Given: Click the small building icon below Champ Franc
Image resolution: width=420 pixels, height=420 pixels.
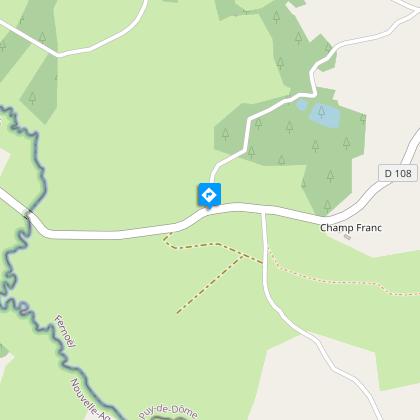Looking at the screenshot, I should click(x=347, y=237).
